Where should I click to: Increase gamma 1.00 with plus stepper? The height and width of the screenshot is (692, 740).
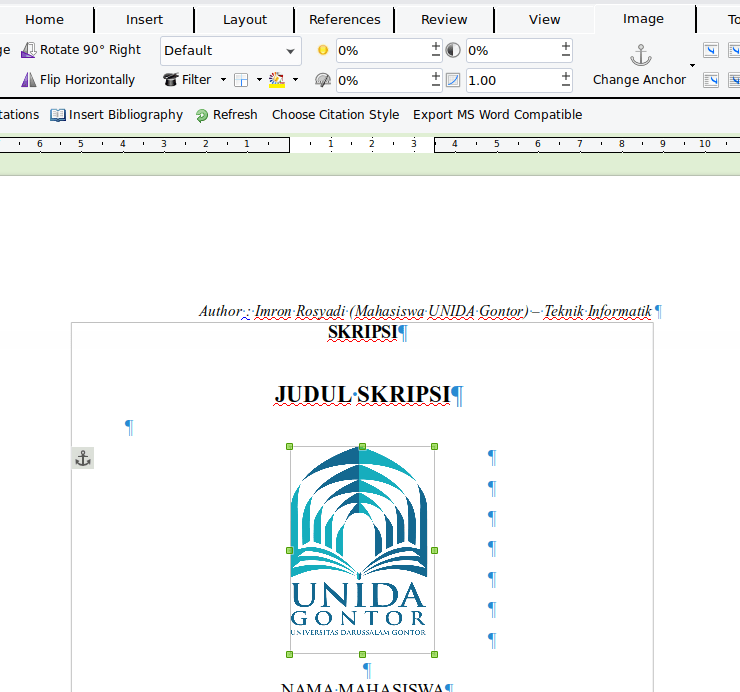565,76
